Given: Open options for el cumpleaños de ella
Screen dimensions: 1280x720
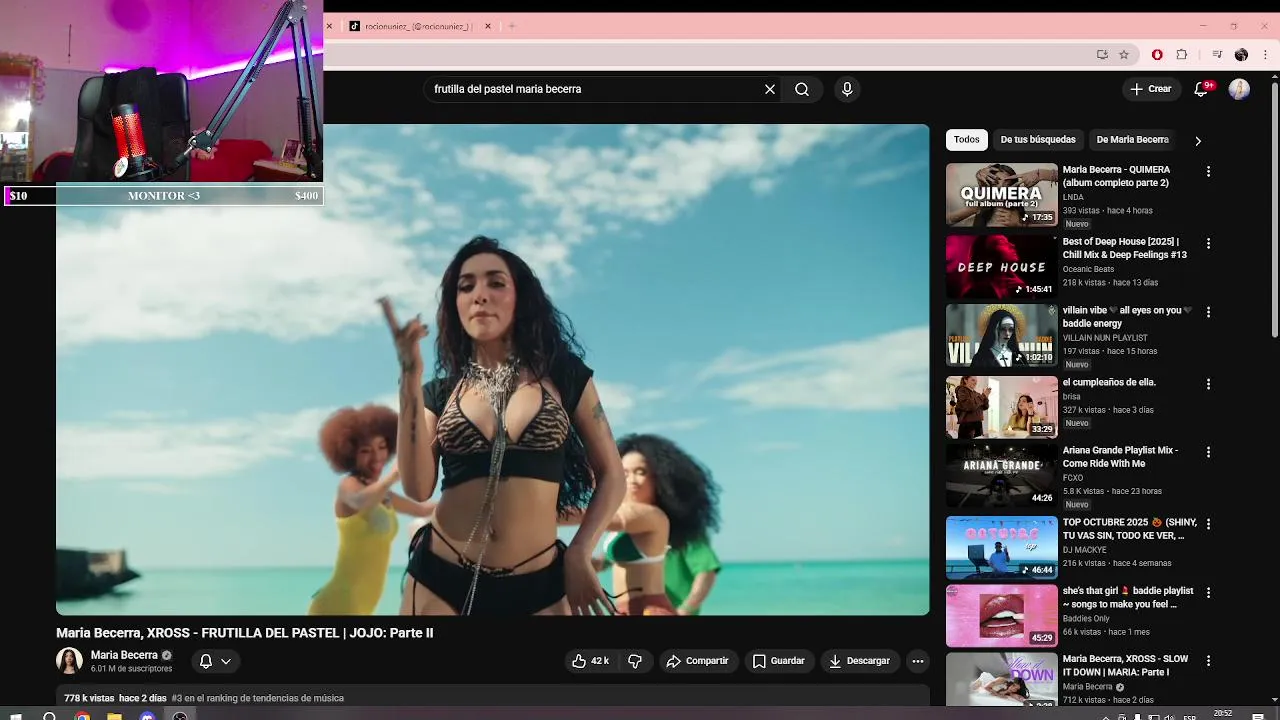Looking at the screenshot, I should tap(1208, 384).
